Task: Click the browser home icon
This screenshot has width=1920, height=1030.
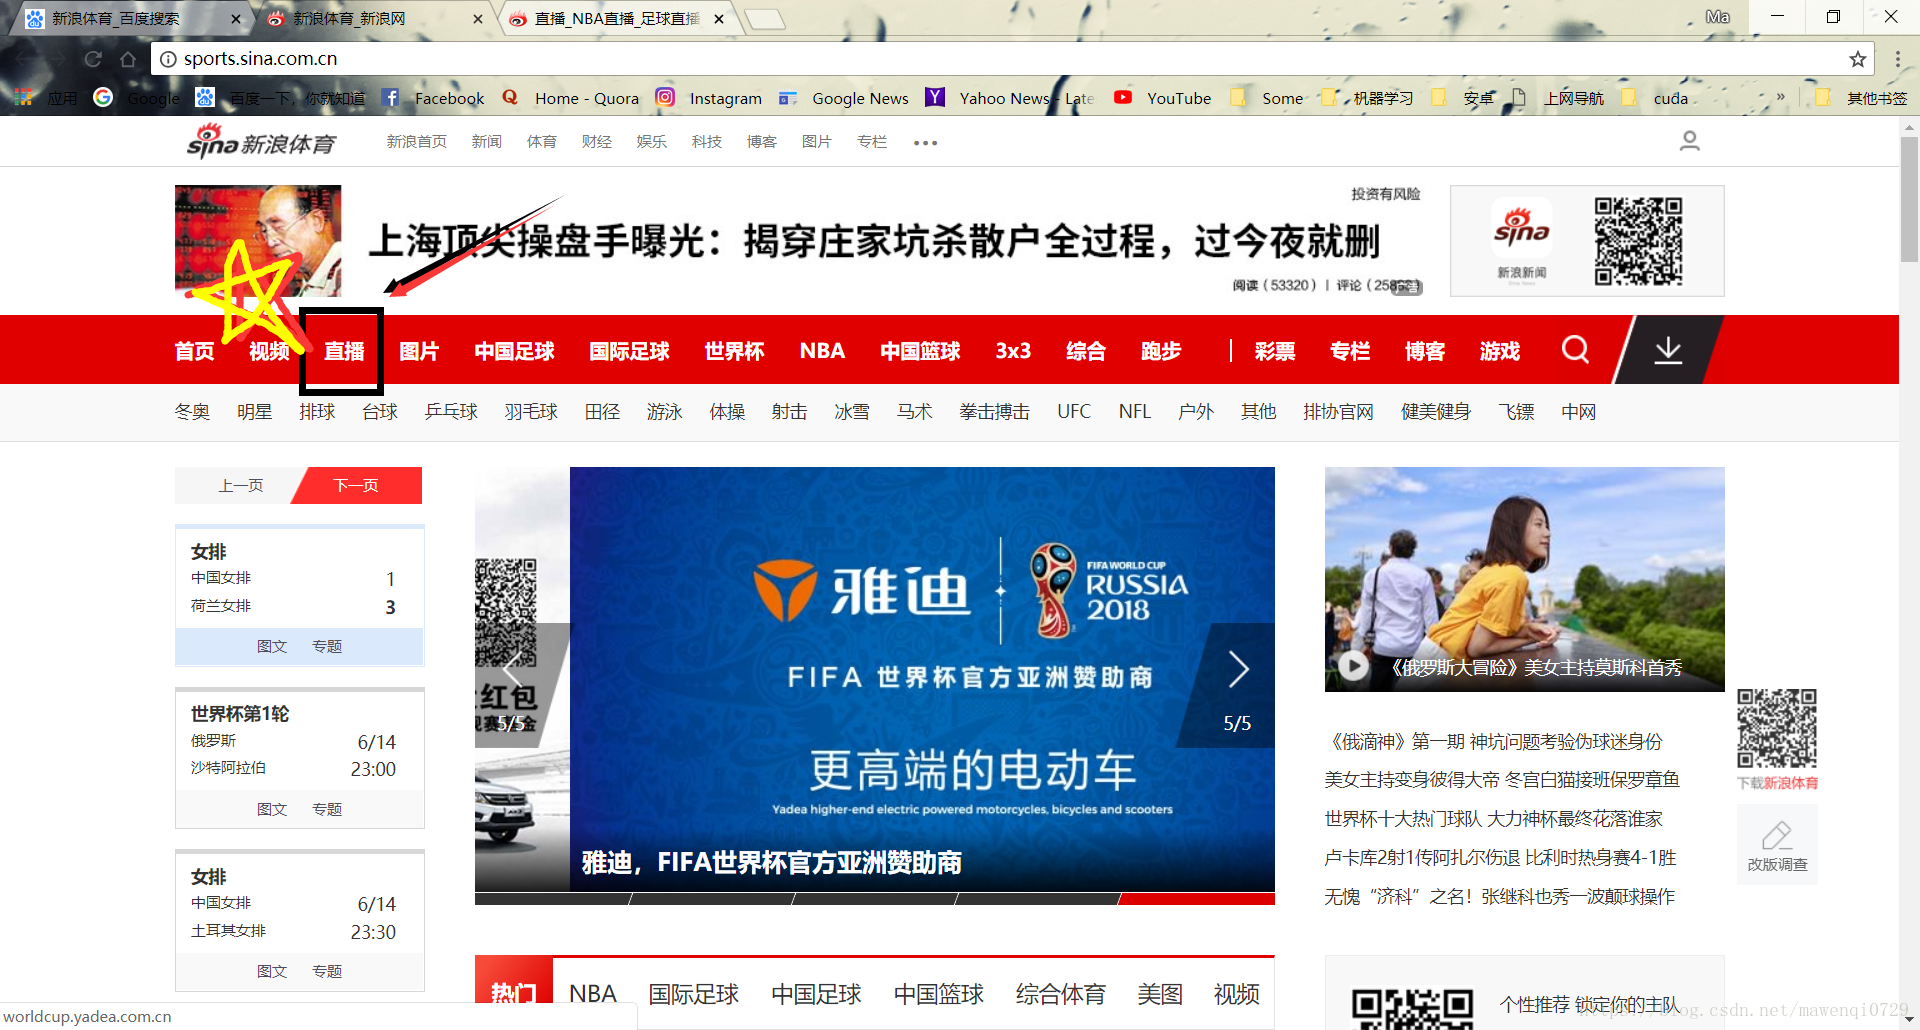Action: [128, 59]
